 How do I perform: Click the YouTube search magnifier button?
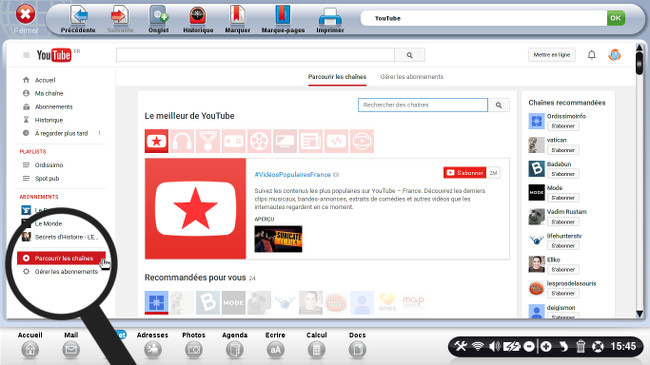click(x=410, y=55)
